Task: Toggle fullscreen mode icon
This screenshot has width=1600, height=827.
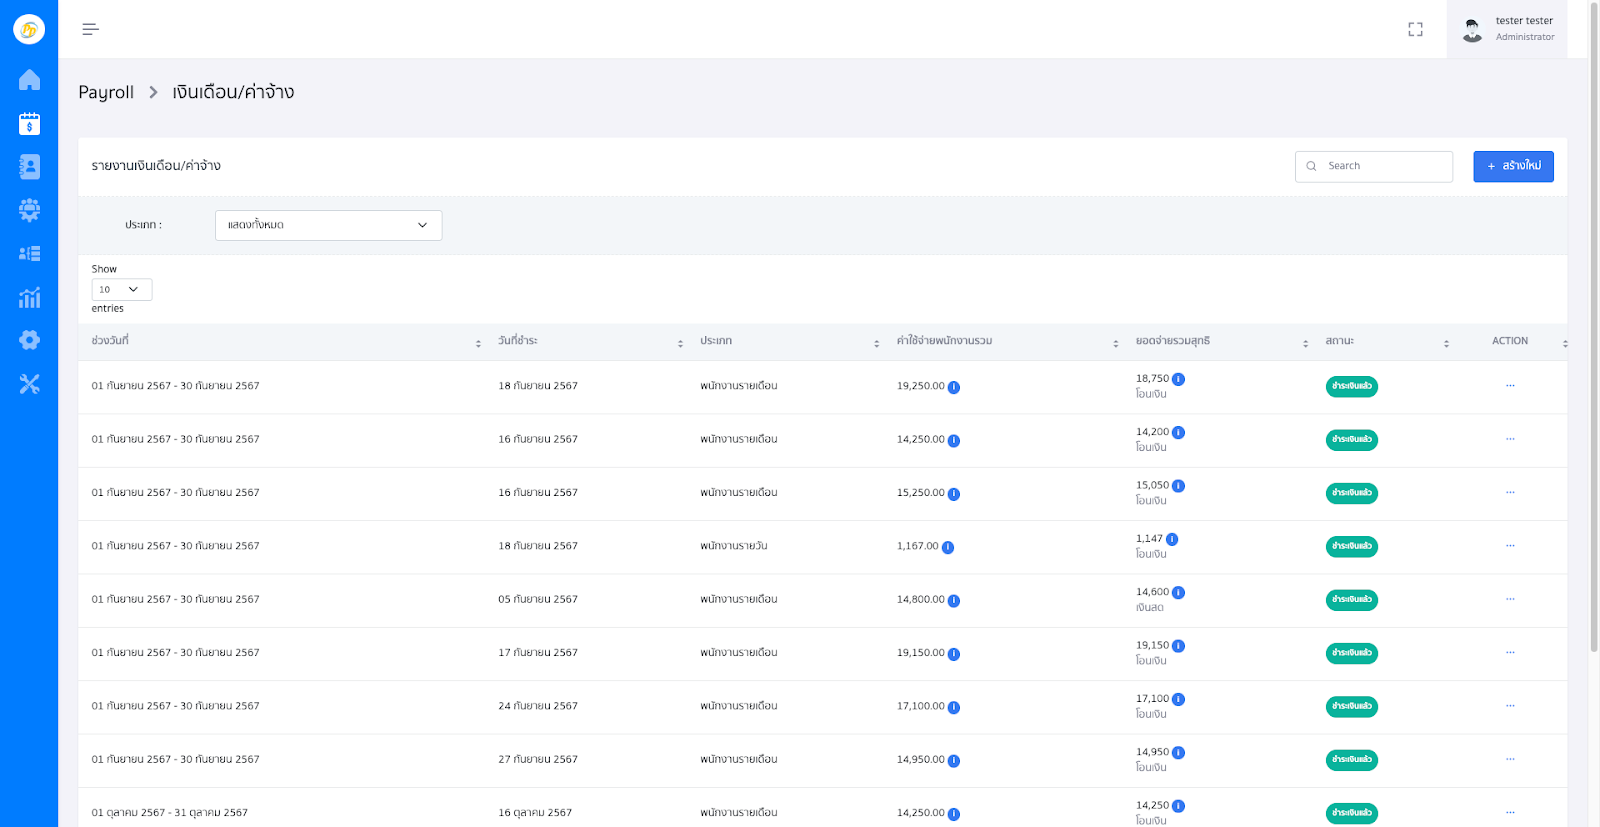Action: click(x=1415, y=29)
